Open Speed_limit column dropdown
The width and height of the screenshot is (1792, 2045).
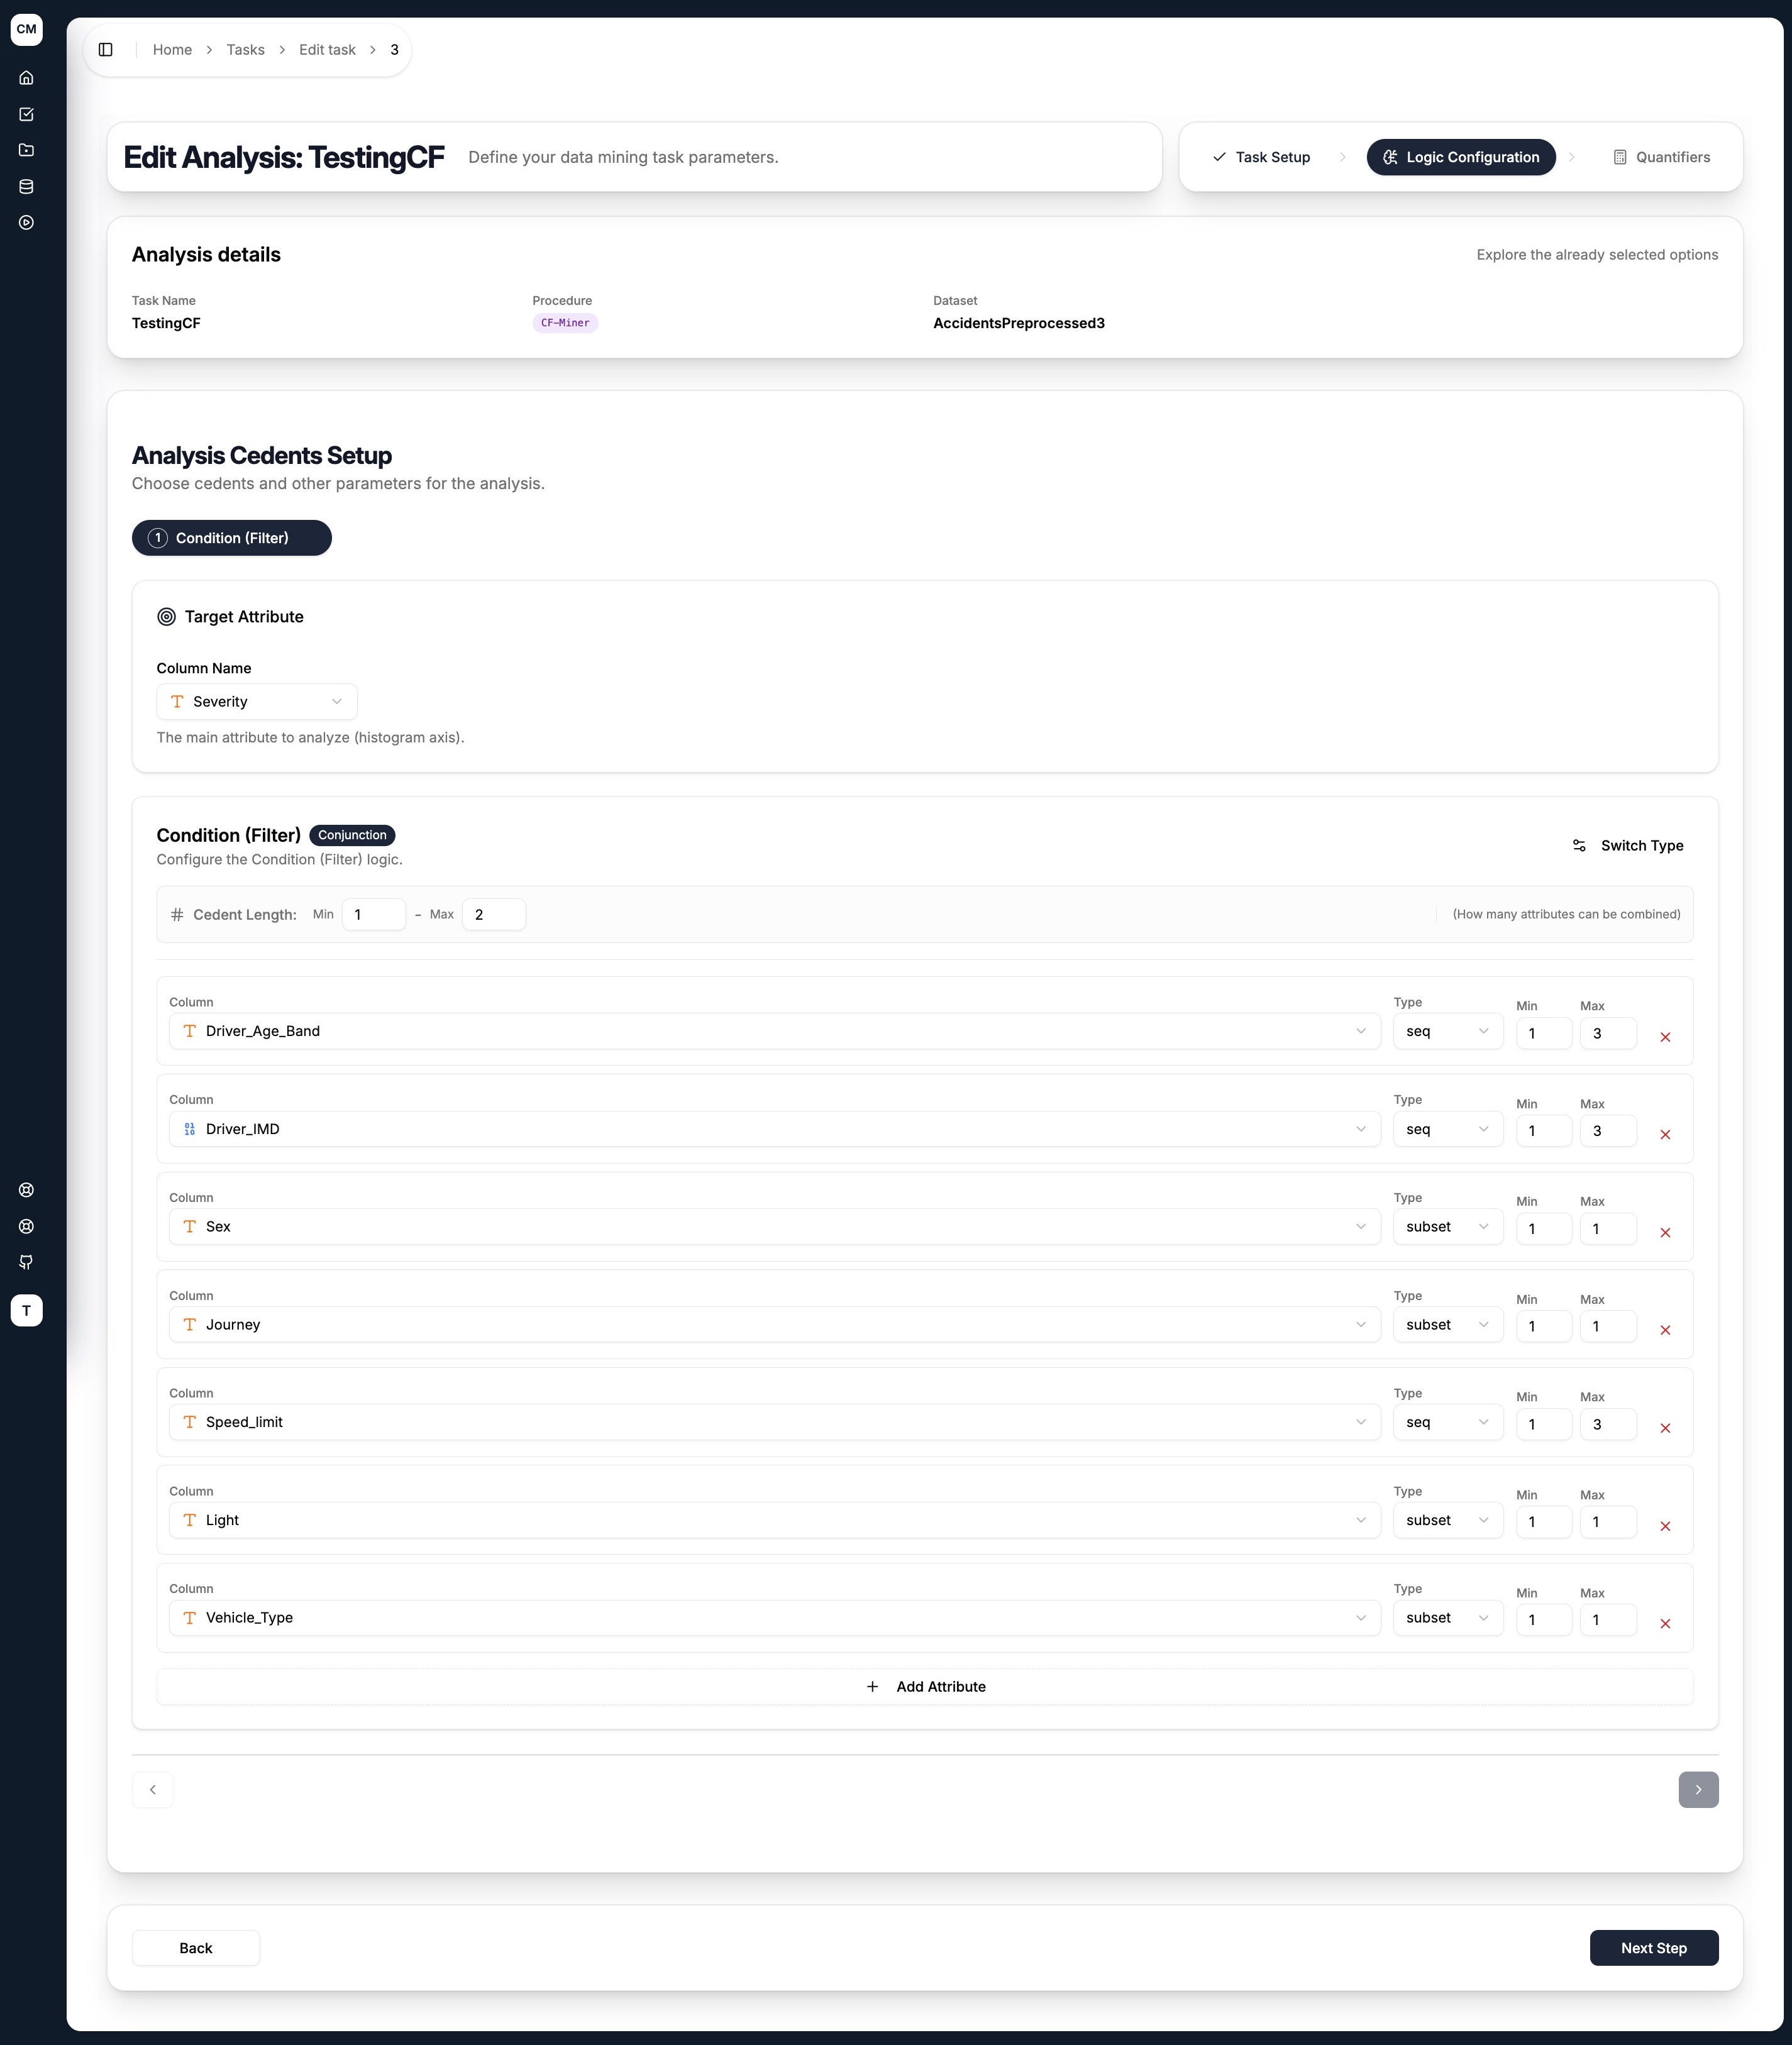(x=774, y=1422)
